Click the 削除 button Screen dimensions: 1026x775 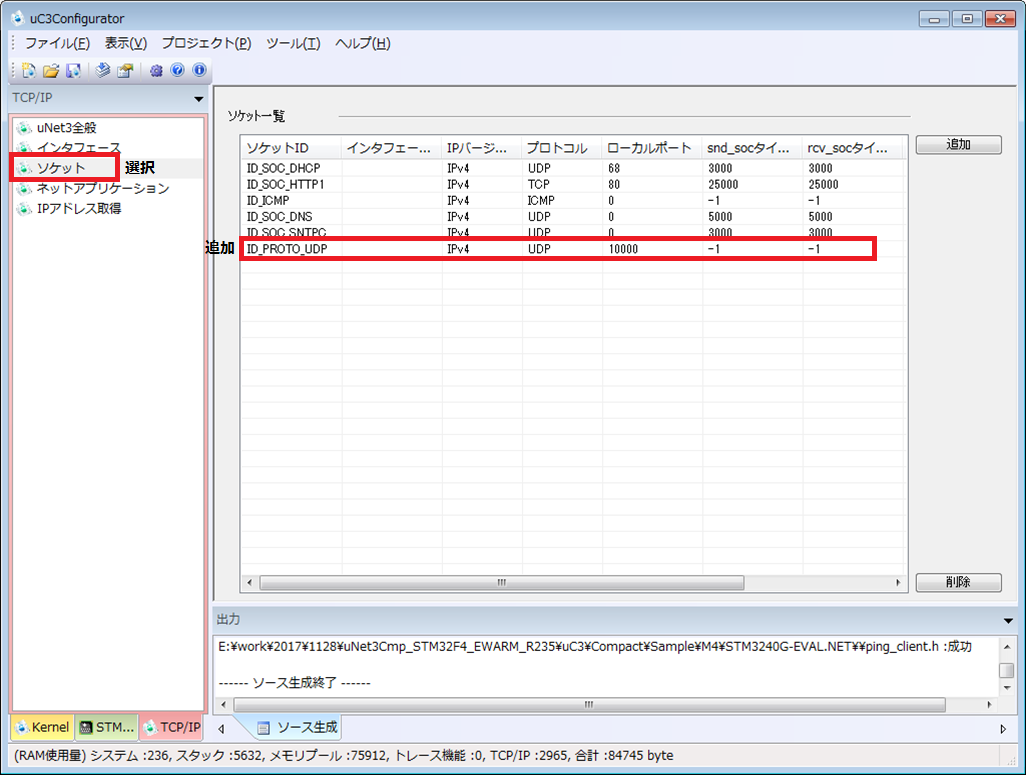958,582
